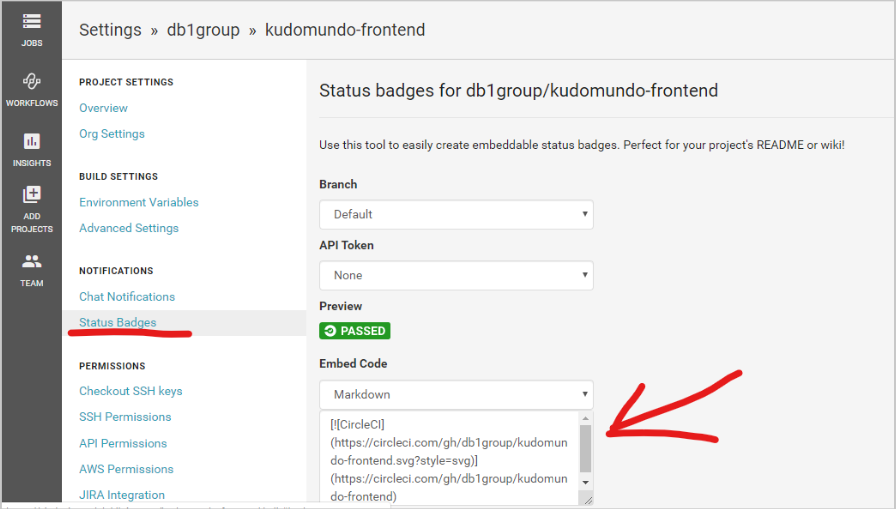Image resolution: width=896 pixels, height=509 pixels.
Task: Open the Insights sidebar icon
Action: (x=31, y=150)
